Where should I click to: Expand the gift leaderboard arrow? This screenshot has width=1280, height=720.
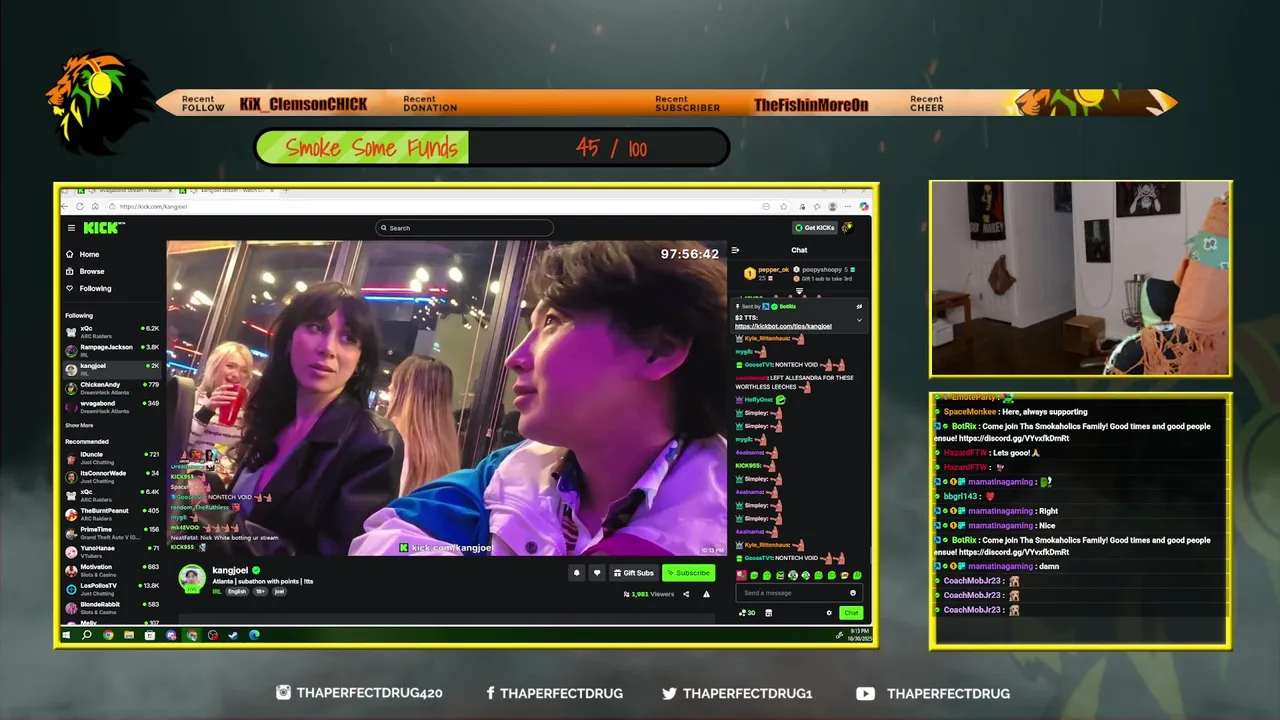(x=799, y=291)
